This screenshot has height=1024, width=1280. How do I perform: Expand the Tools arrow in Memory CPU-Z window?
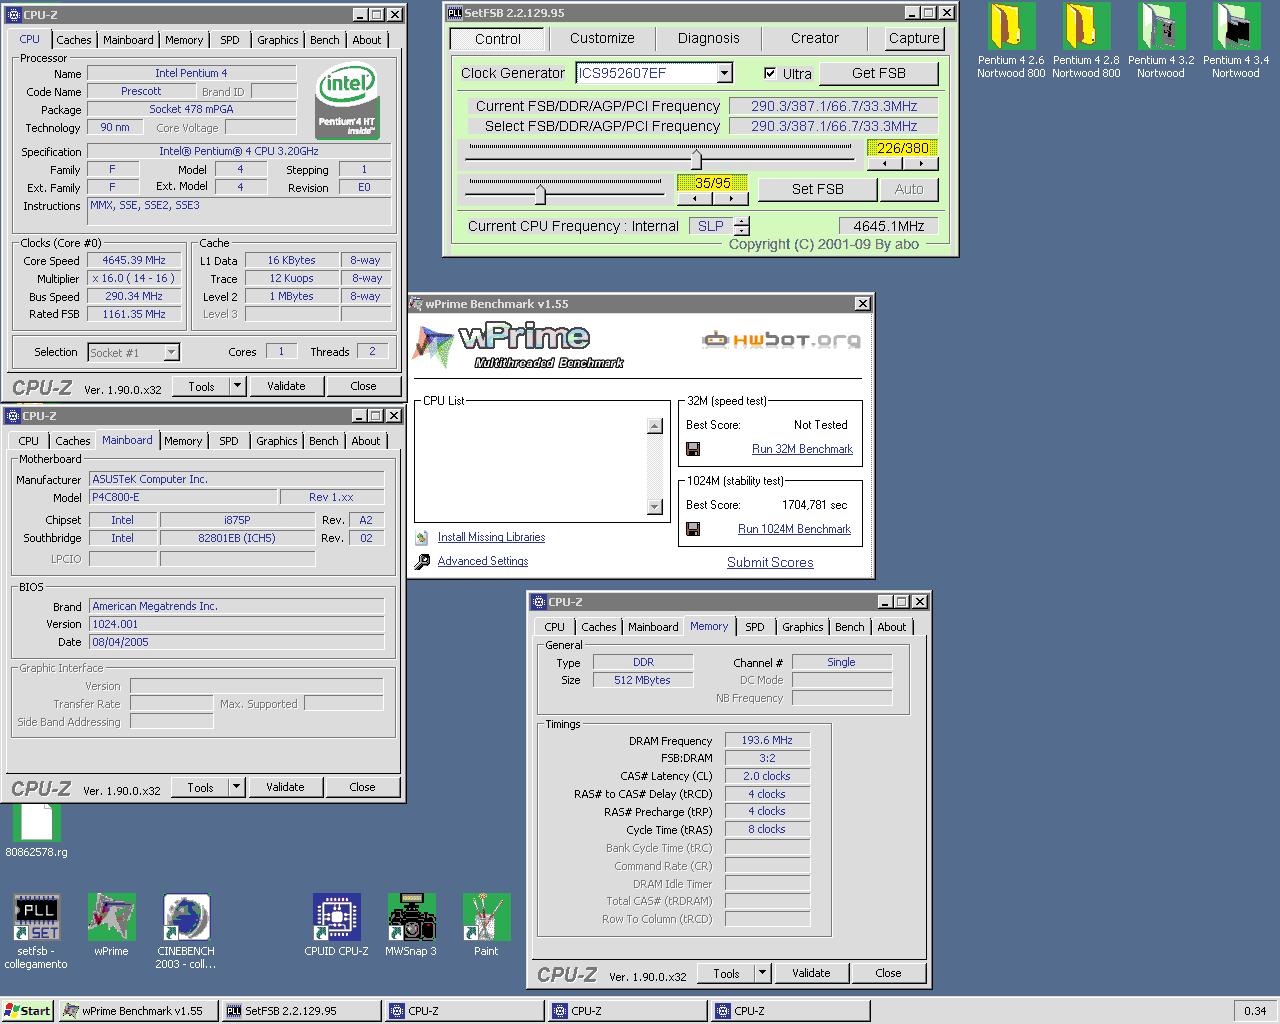762,973
